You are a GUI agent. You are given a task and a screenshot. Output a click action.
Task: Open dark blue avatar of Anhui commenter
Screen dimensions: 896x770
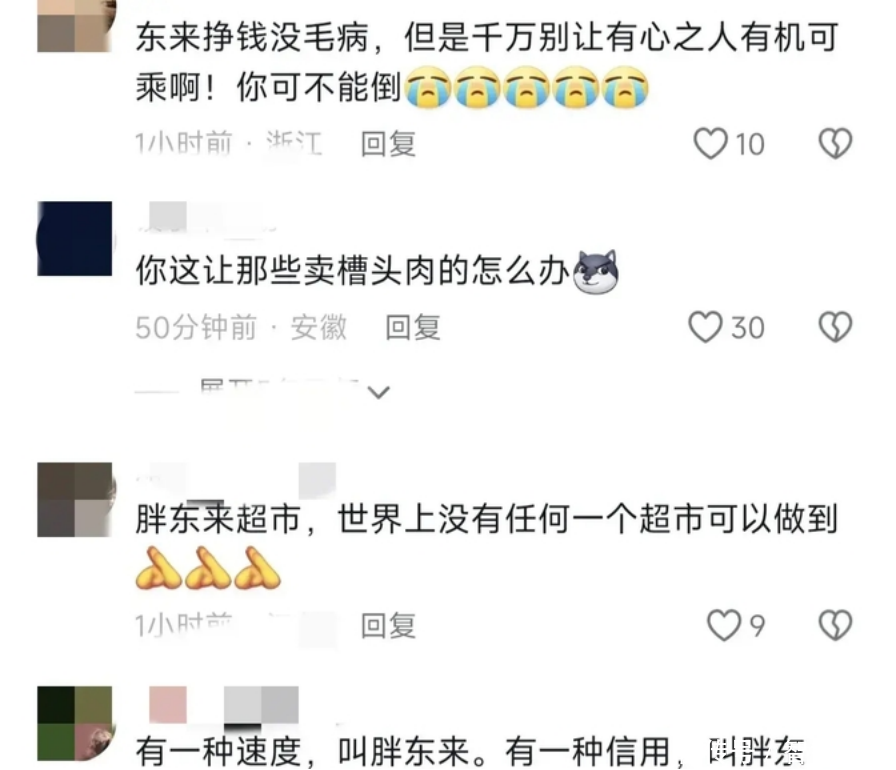pos(75,239)
